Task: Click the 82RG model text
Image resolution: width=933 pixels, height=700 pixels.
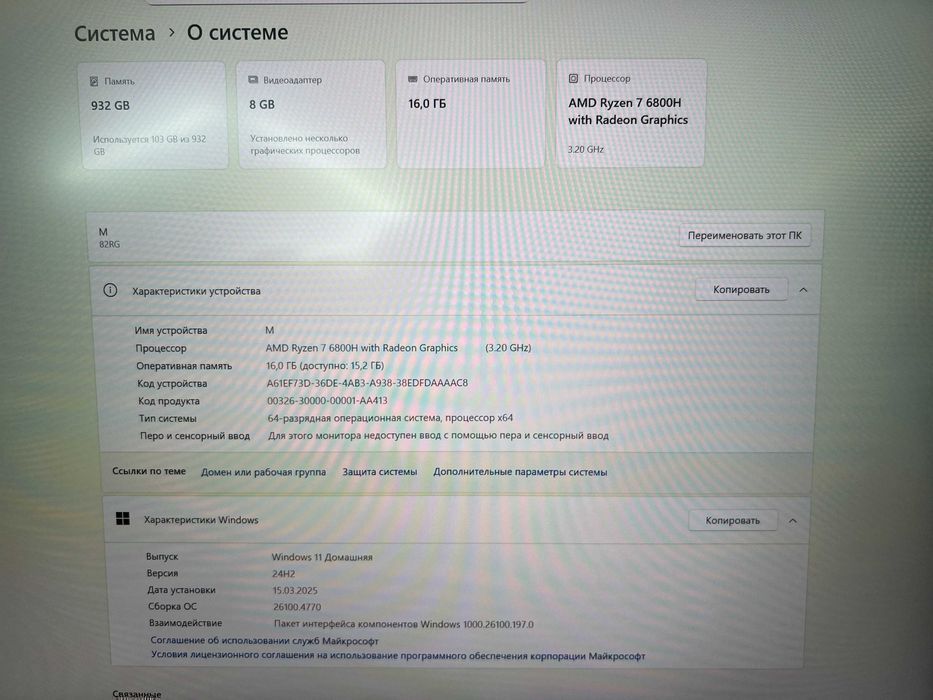Action: pyautogui.click(x=109, y=244)
